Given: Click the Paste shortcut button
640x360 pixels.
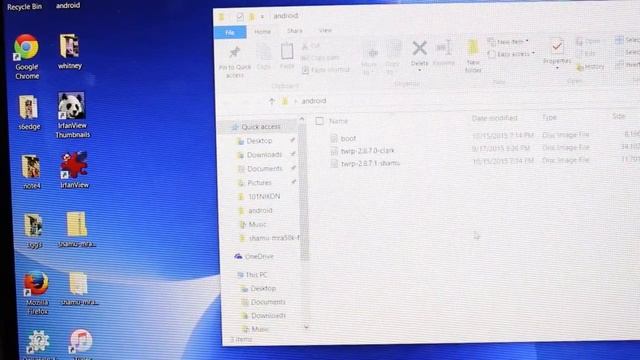Looking at the screenshot, I should (x=325, y=70).
